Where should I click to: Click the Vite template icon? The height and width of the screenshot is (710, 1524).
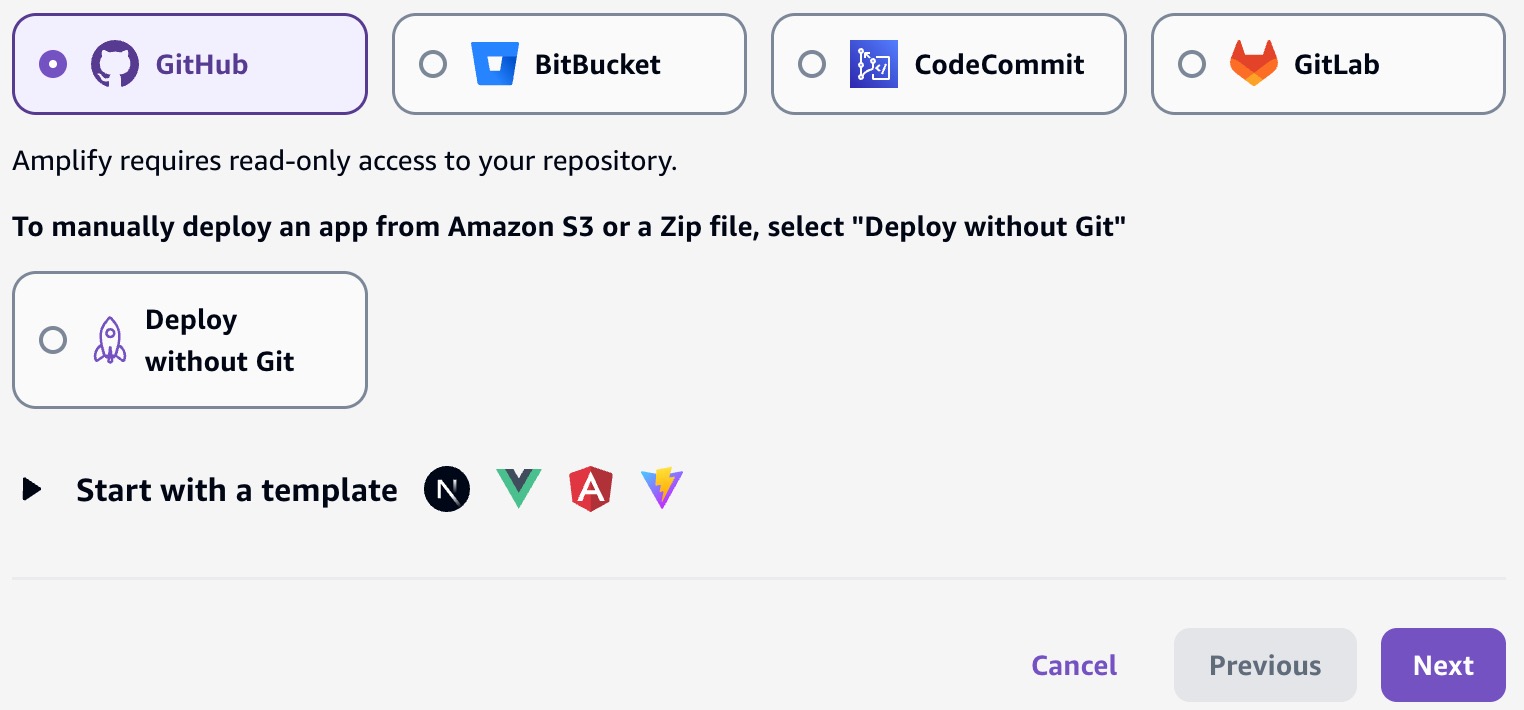[x=662, y=489]
